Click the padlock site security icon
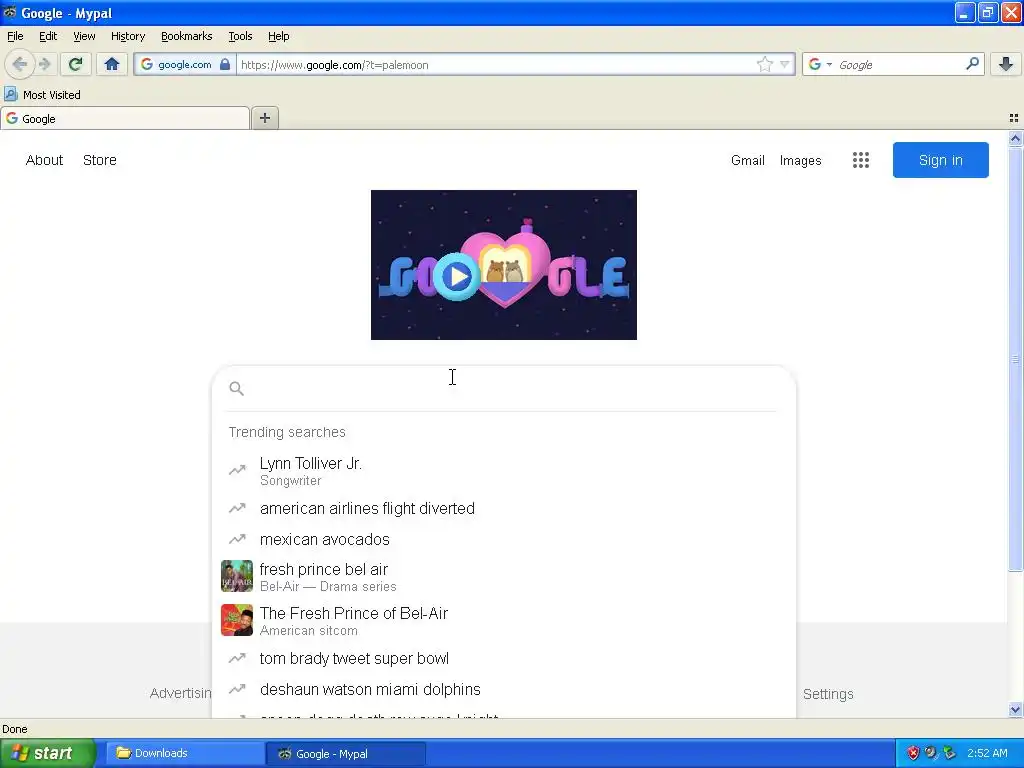This screenshot has height=768, width=1024. 225,64
